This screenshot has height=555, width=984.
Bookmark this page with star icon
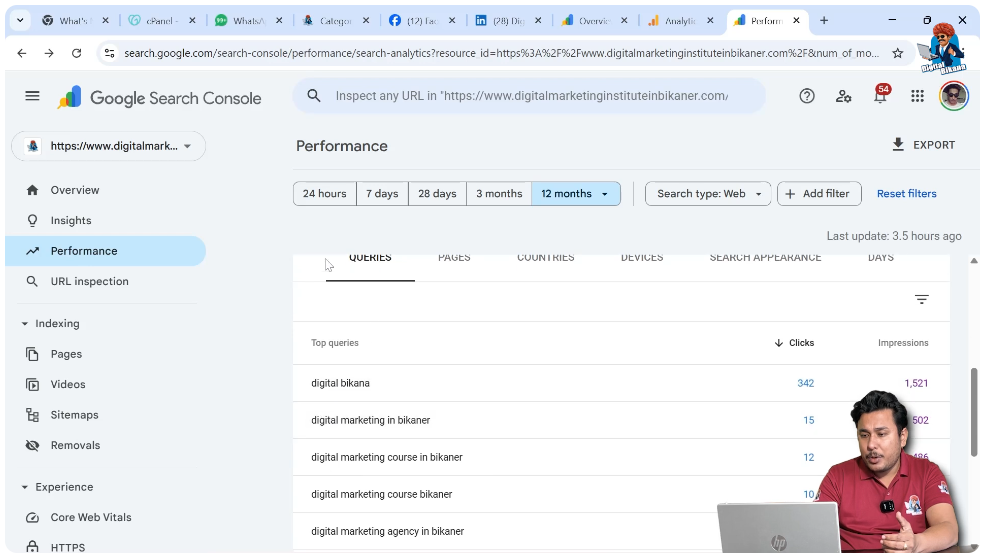pyautogui.click(x=897, y=53)
